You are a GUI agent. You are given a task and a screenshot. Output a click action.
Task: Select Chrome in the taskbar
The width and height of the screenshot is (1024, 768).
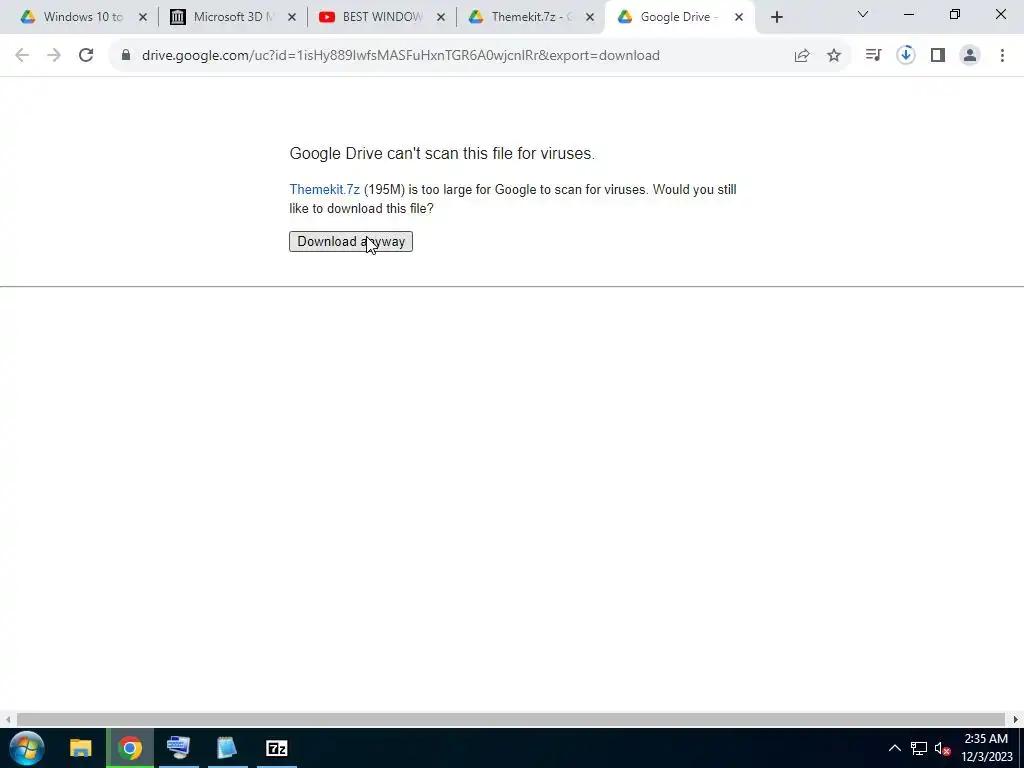(130, 748)
